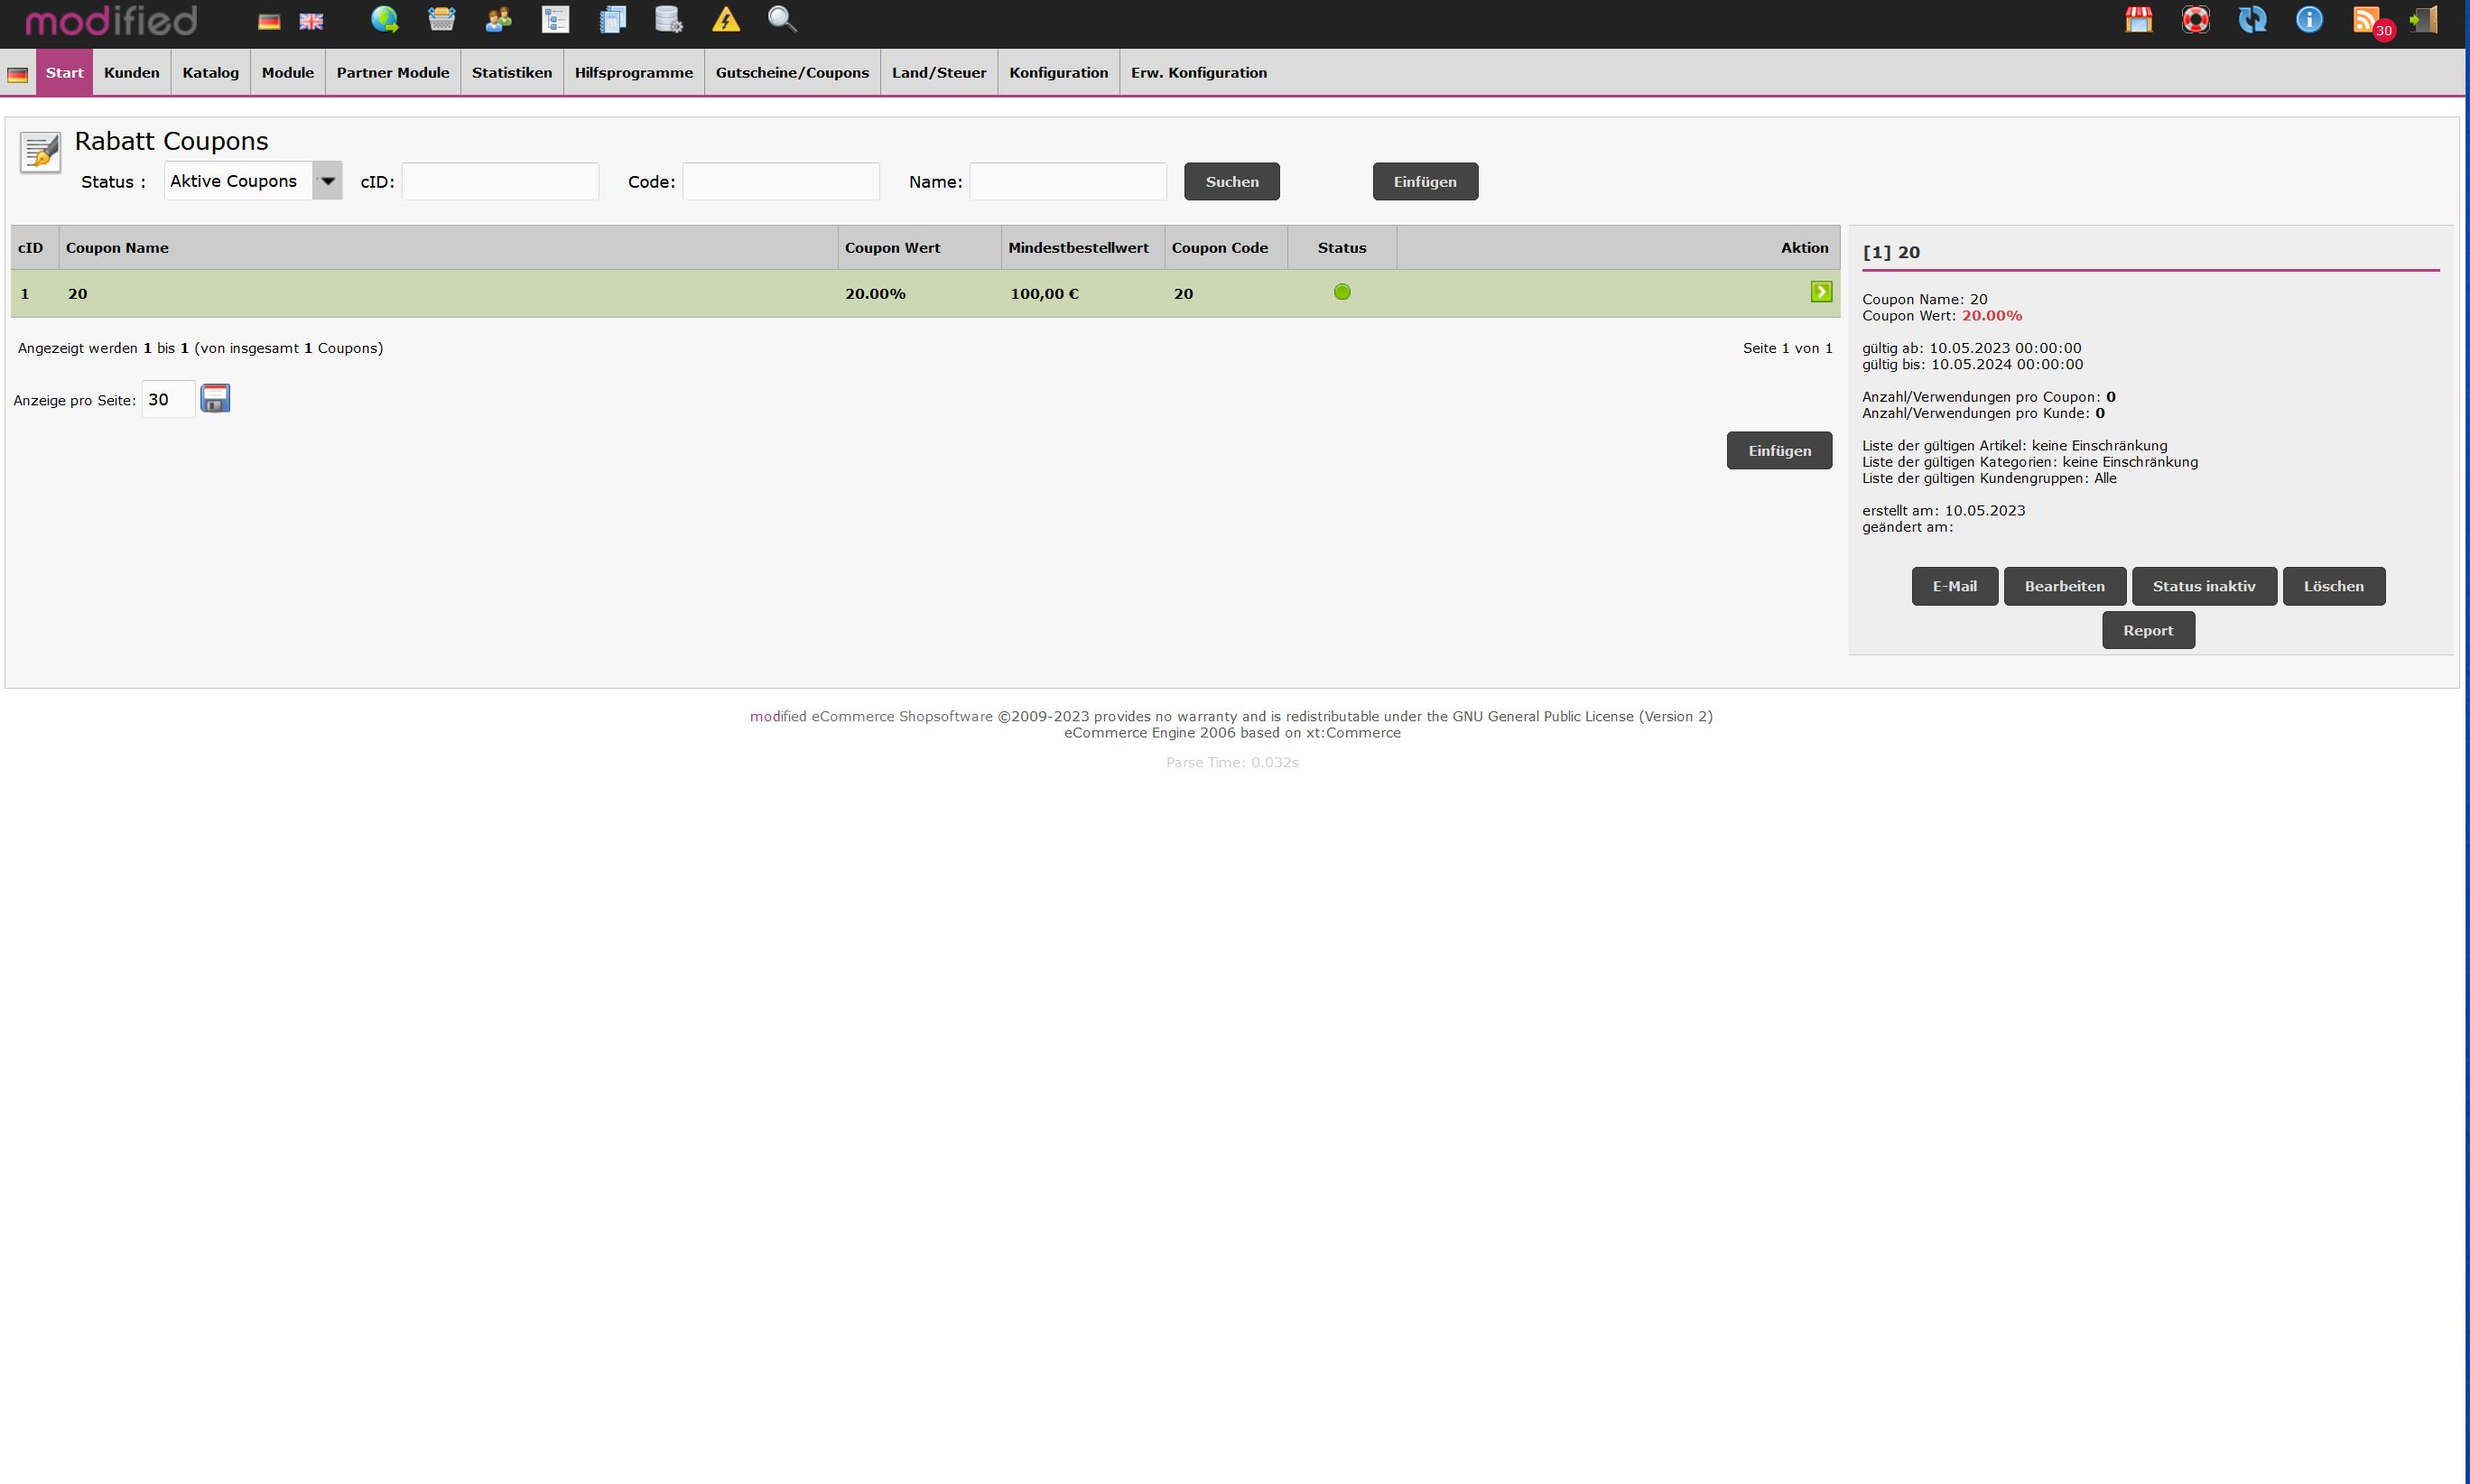
Task: Switch to the English flag language
Action: [x=311, y=21]
